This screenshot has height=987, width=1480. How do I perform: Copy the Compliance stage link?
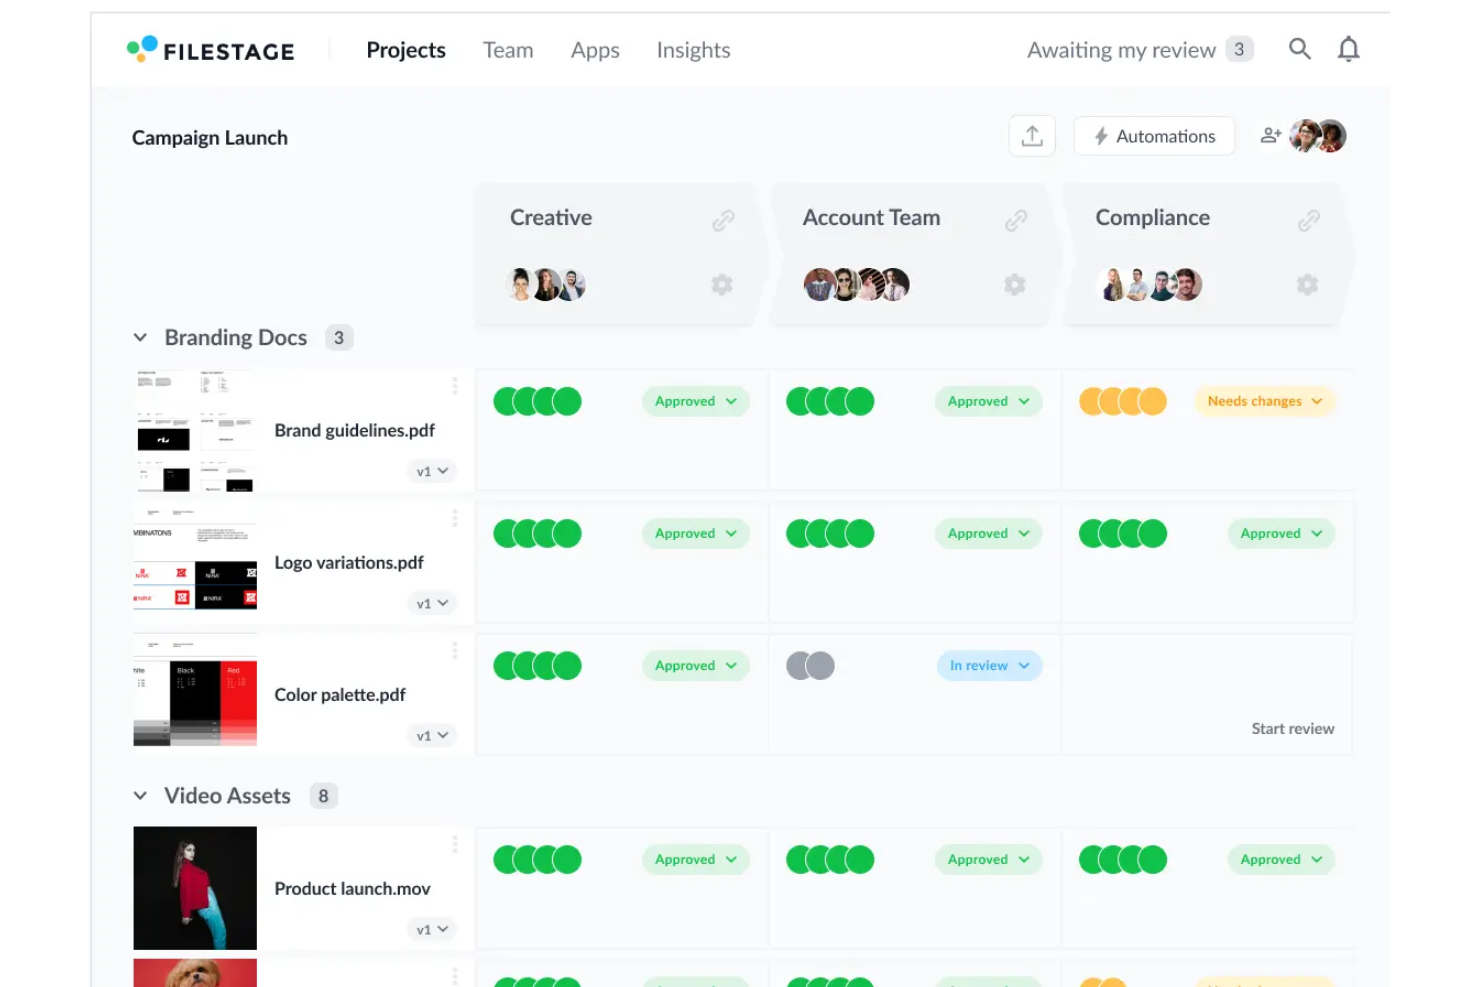click(x=1309, y=220)
